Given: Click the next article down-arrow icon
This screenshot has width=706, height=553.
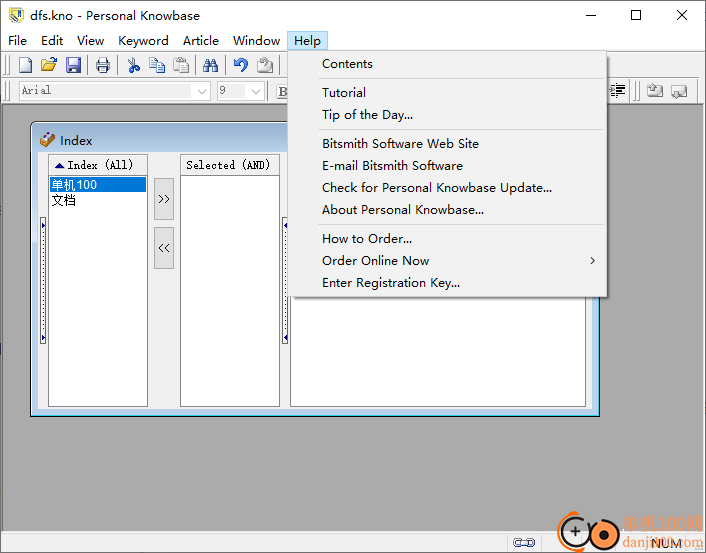Looking at the screenshot, I should [x=679, y=91].
